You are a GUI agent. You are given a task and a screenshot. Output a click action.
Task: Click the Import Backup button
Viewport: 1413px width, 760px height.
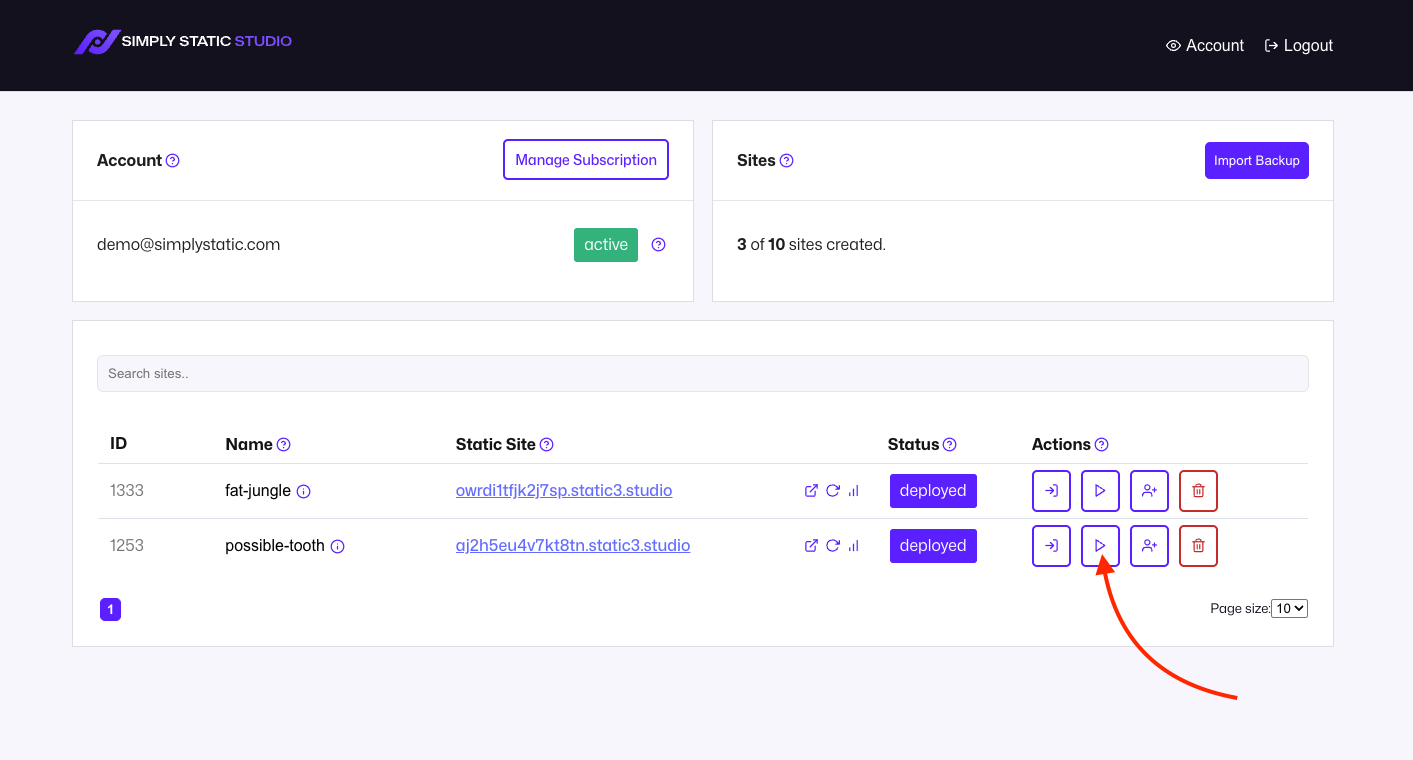click(1257, 160)
